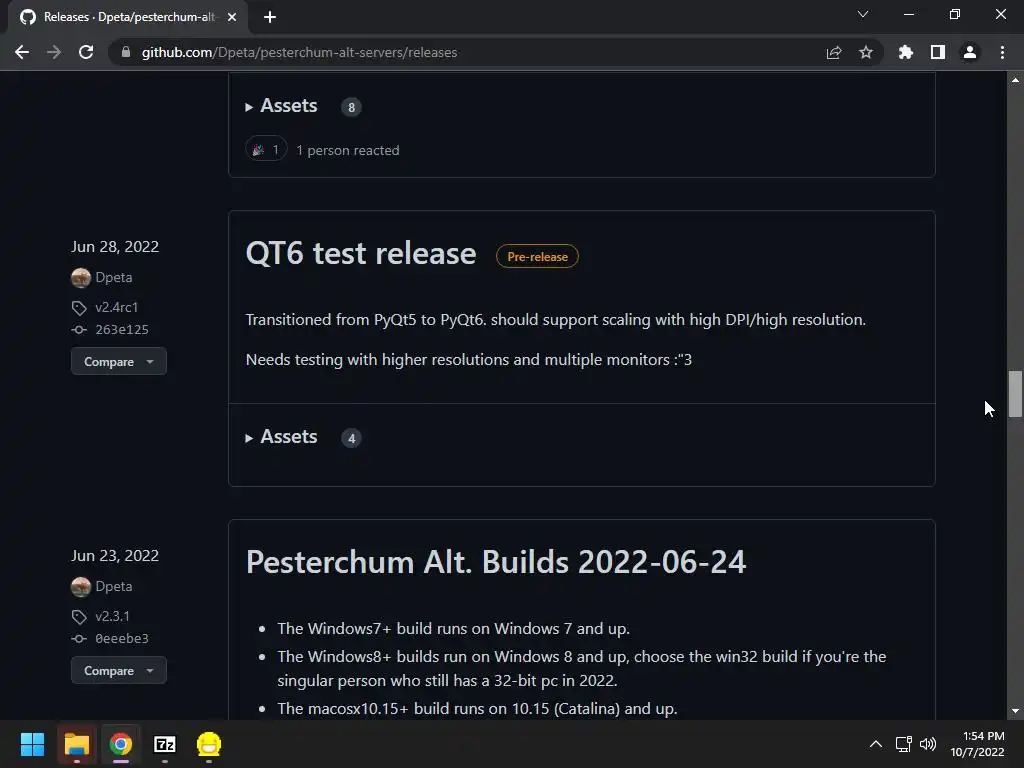Show hidden system tray icons
This screenshot has height=768, width=1024.
click(876, 744)
